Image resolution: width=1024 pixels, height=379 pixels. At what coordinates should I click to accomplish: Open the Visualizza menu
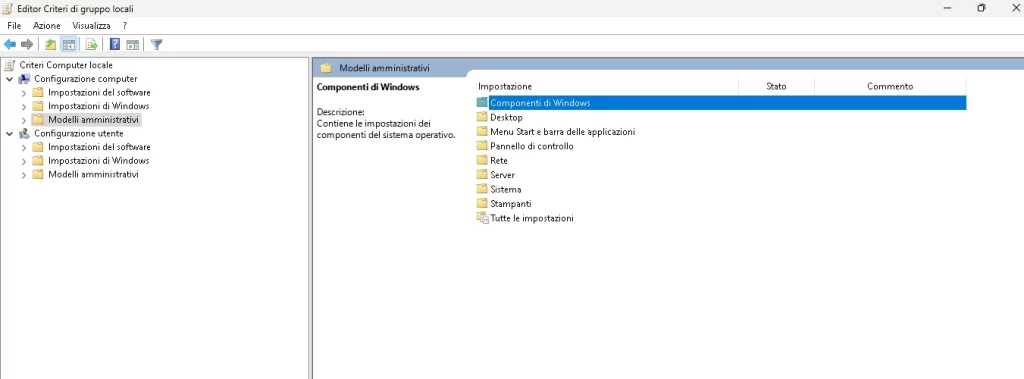coord(91,25)
